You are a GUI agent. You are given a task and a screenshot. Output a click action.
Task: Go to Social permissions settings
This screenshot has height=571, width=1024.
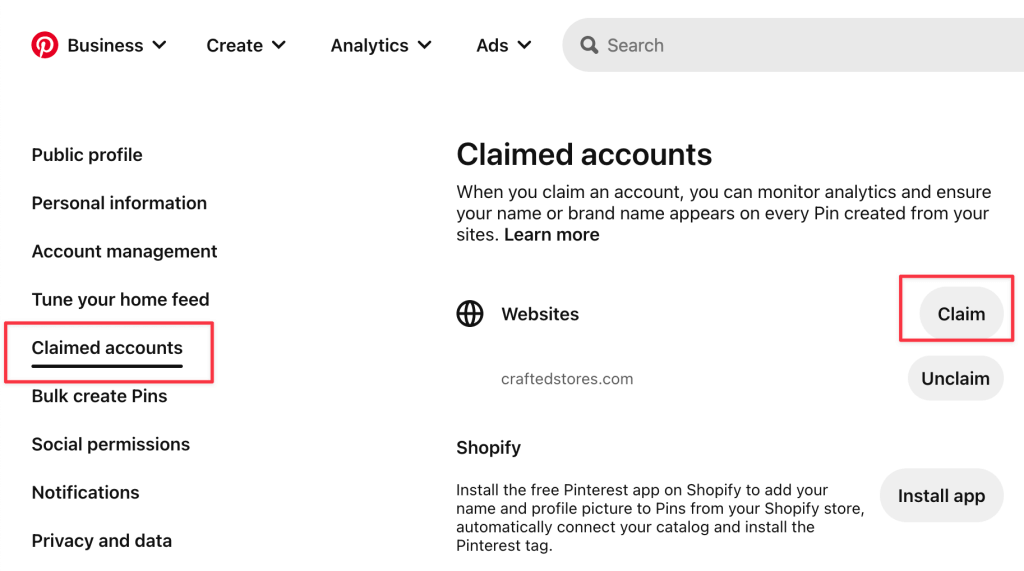110,444
